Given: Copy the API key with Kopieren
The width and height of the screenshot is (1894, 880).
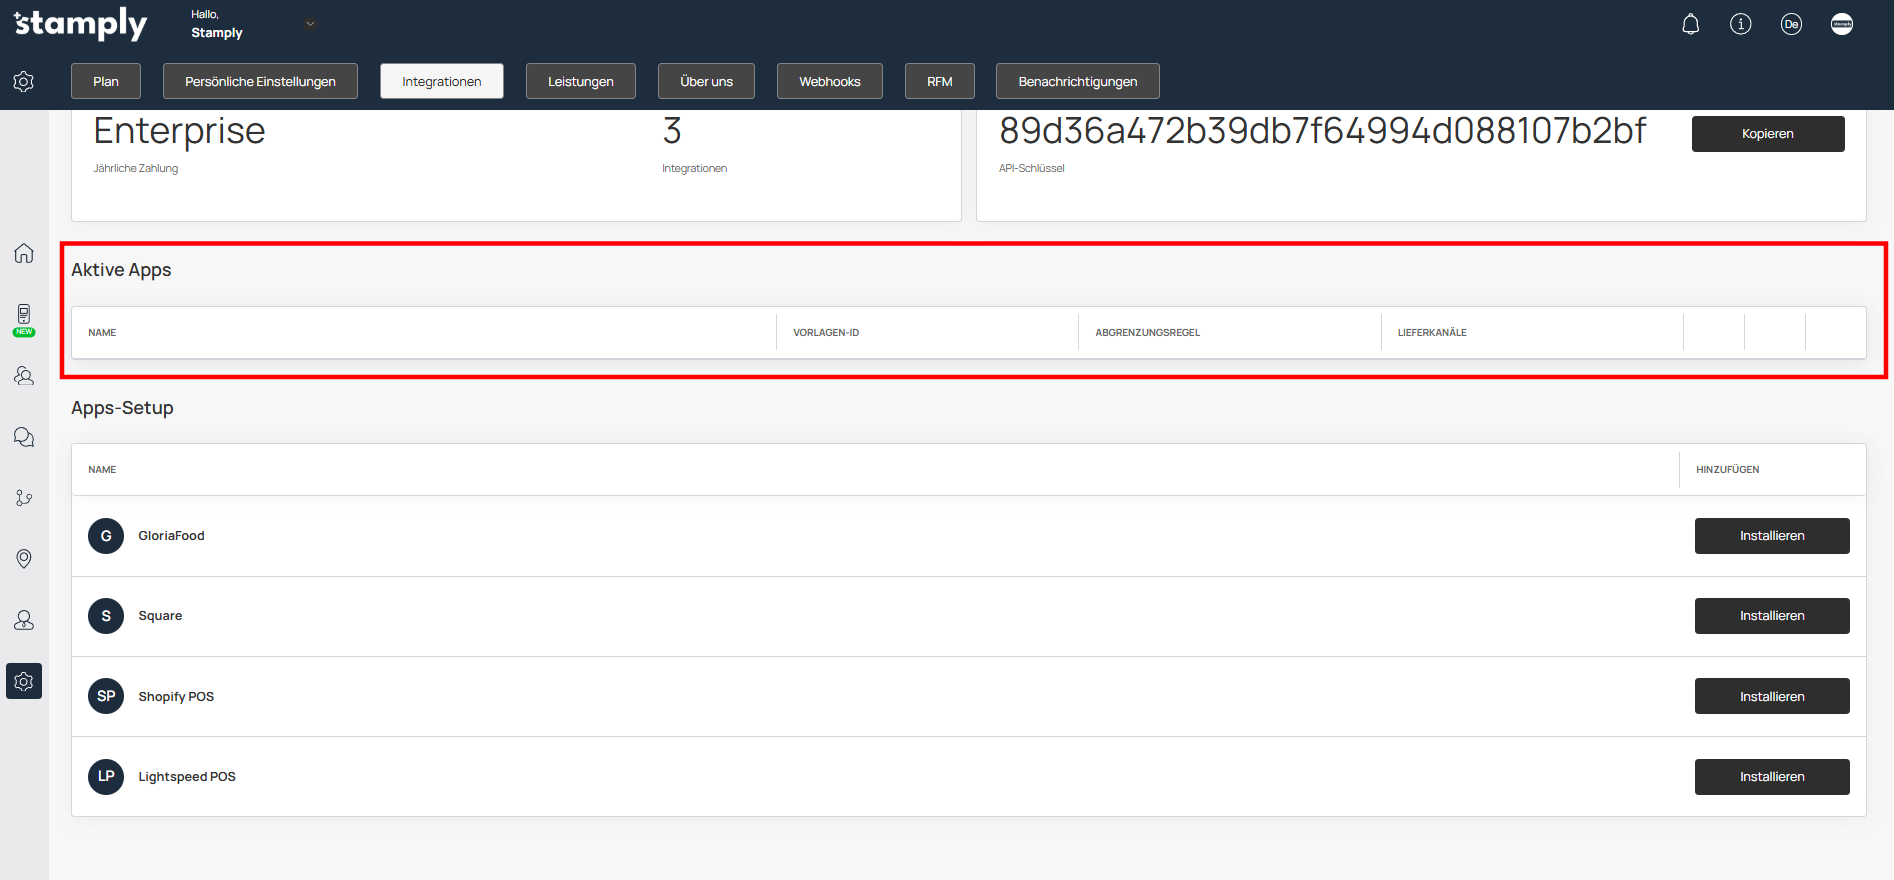Looking at the screenshot, I should pyautogui.click(x=1767, y=134).
